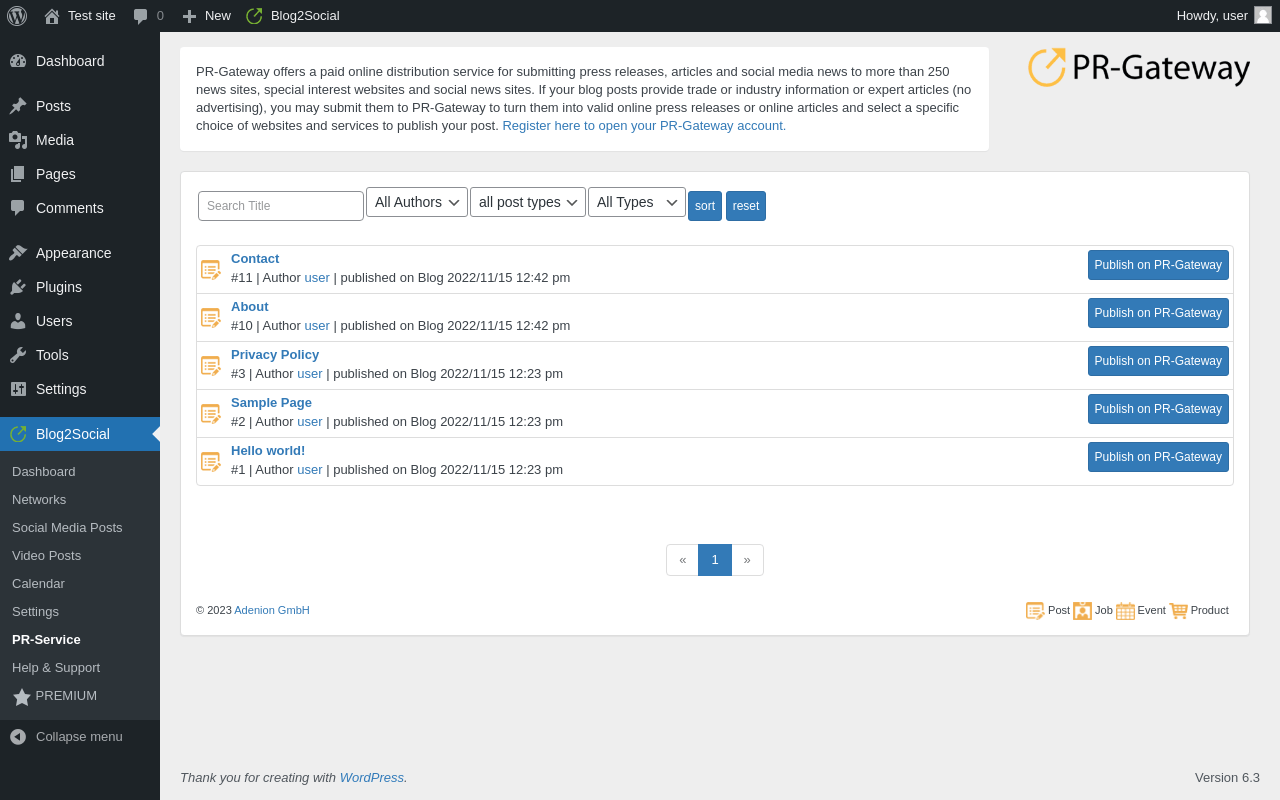Image resolution: width=1280 pixels, height=800 pixels.
Task: Click the WordPress logo icon
Action: click(x=17, y=16)
